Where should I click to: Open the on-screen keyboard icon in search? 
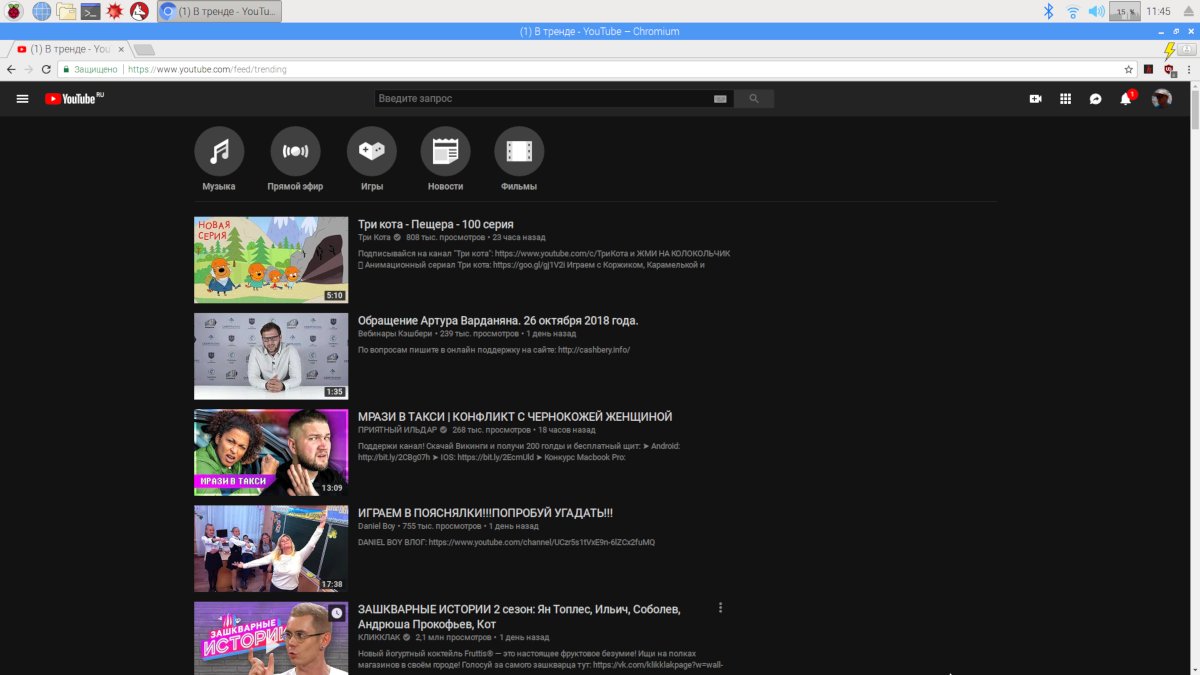point(720,99)
